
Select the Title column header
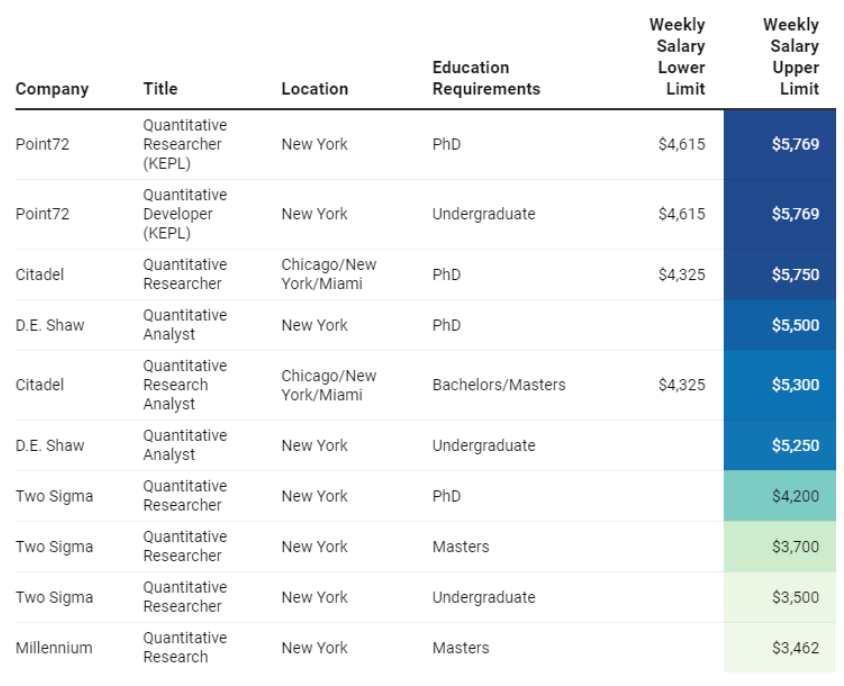(160, 88)
